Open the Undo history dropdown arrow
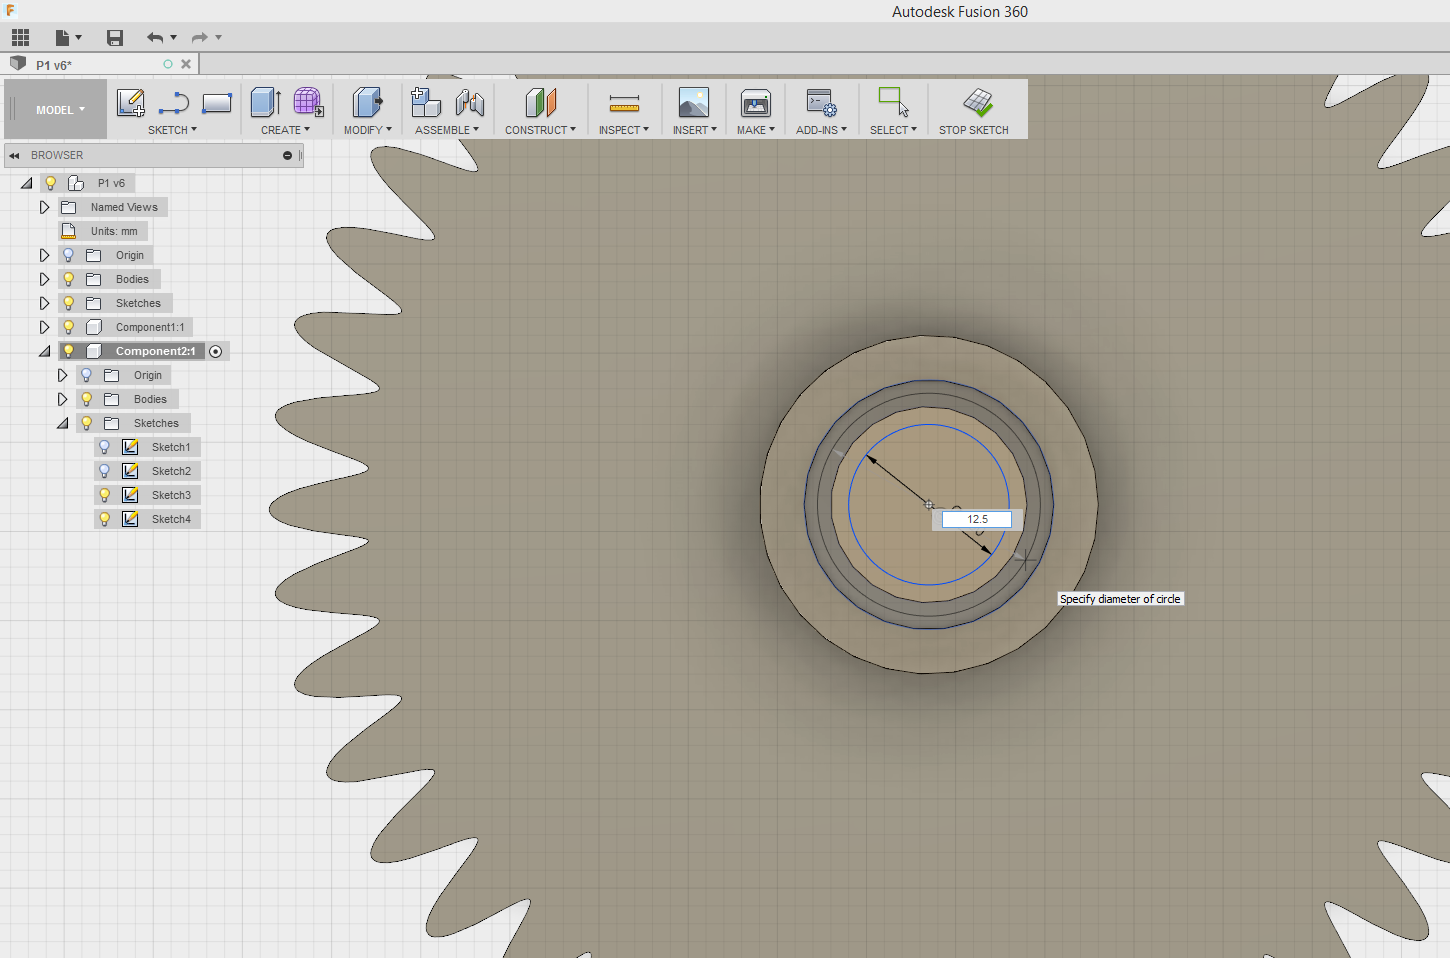 click(x=173, y=38)
